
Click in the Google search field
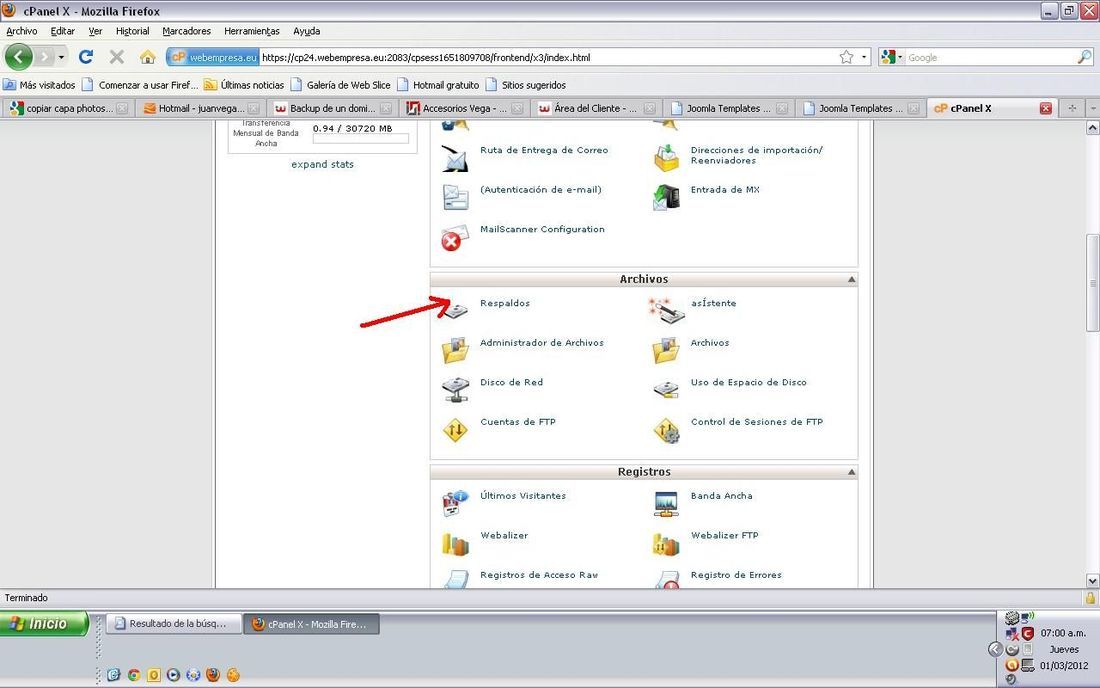pos(991,58)
